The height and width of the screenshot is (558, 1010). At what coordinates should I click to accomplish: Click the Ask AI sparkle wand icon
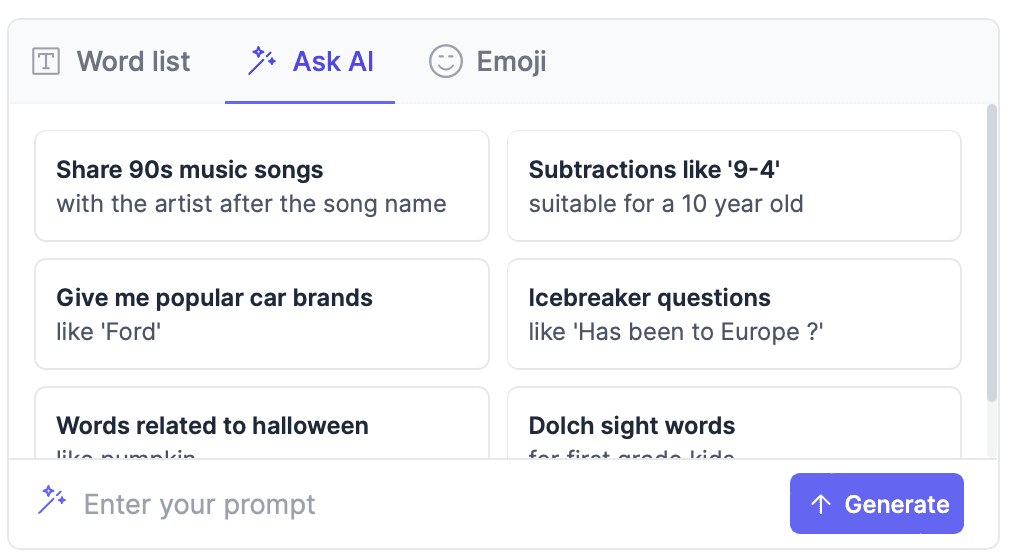point(262,61)
